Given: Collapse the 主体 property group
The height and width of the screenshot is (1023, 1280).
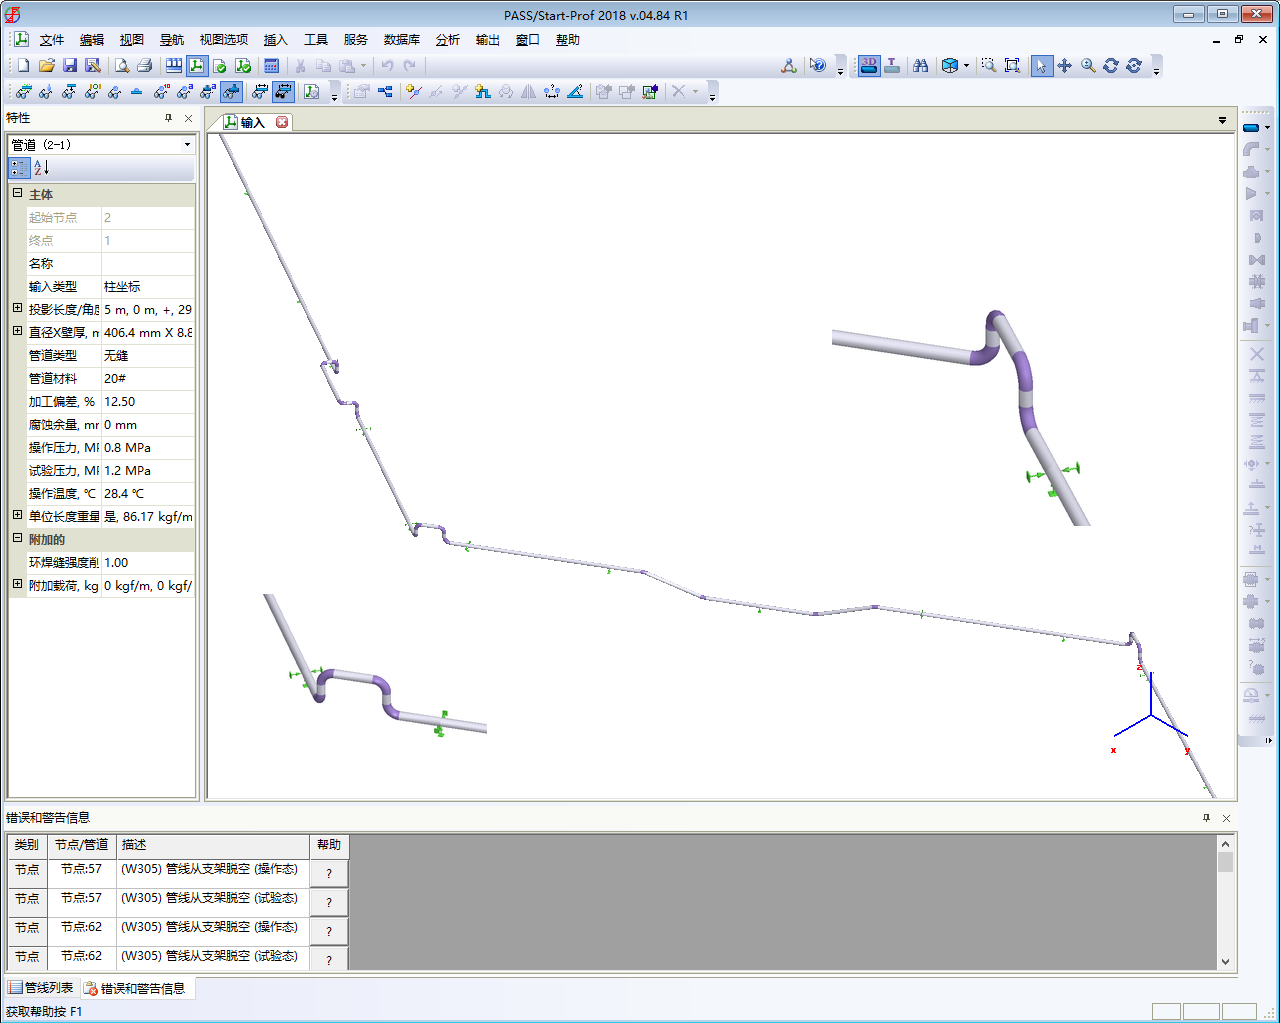Looking at the screenshot, I should click(17, 193).
